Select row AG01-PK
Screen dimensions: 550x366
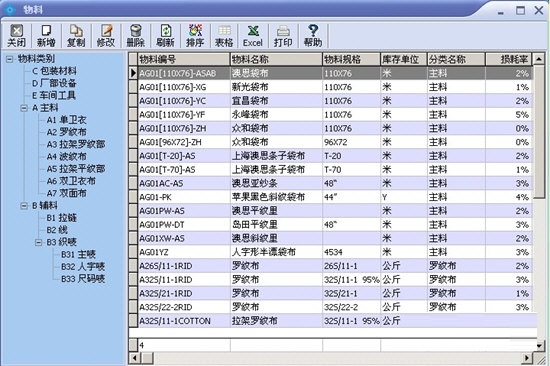click(335, 197)
